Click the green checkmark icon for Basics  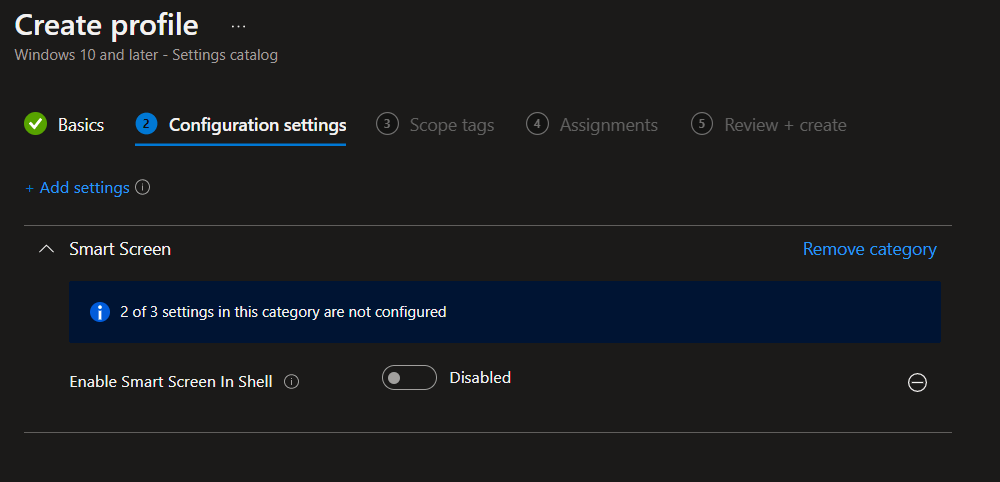click(x=36, y=124)
